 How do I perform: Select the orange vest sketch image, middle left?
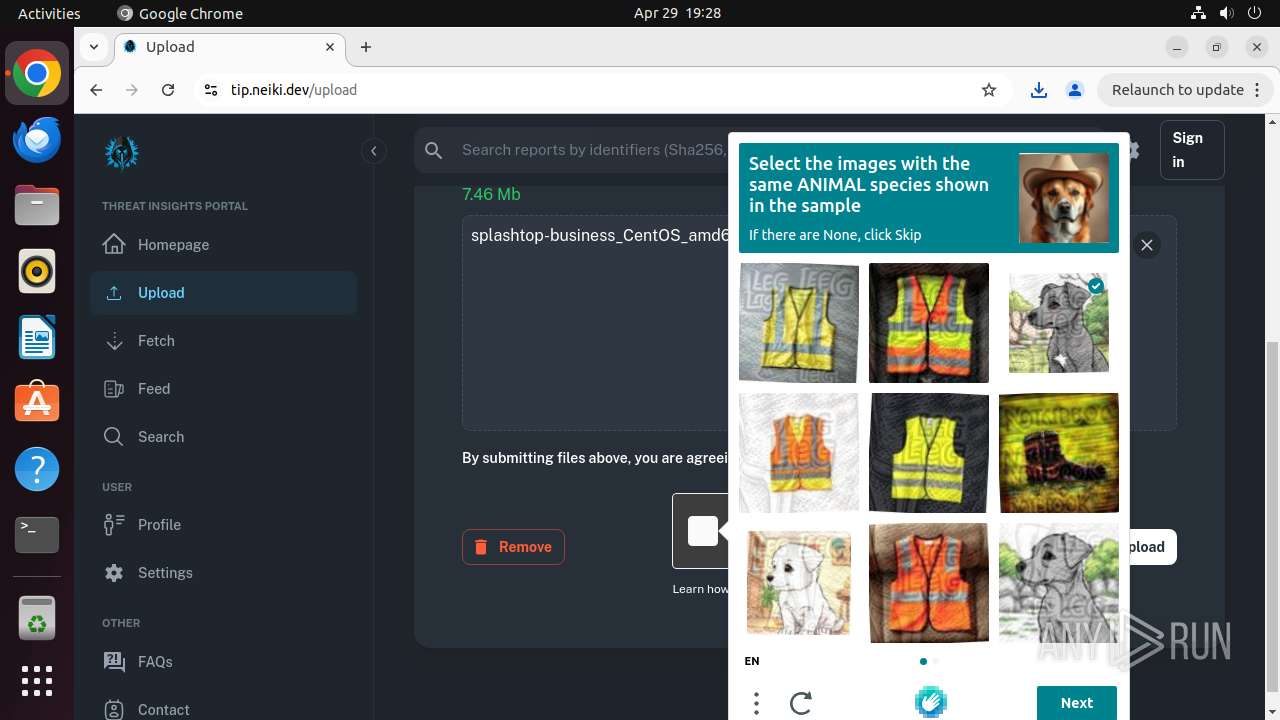tap(799, 453)
